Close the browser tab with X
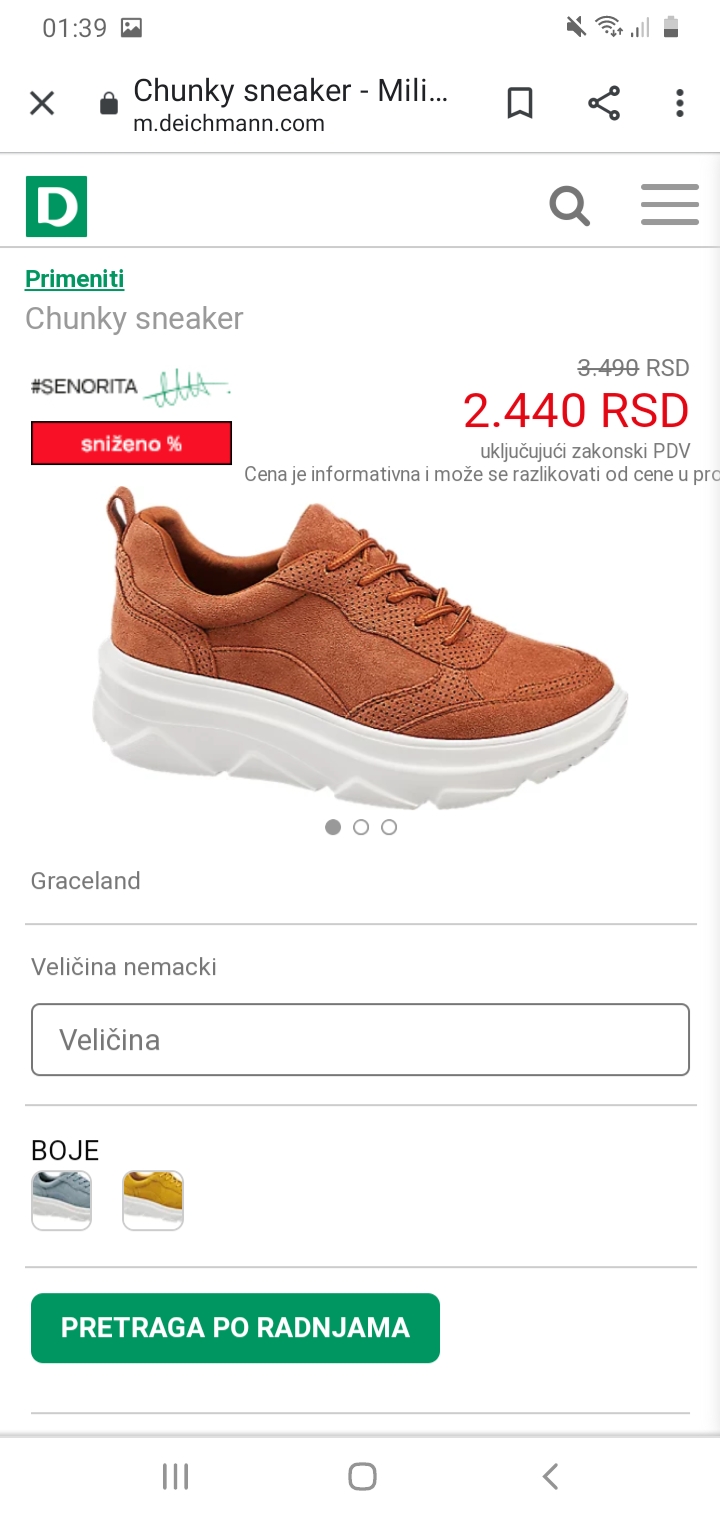This screenshot has height=1520, width=720. click(x=42, y=103)
